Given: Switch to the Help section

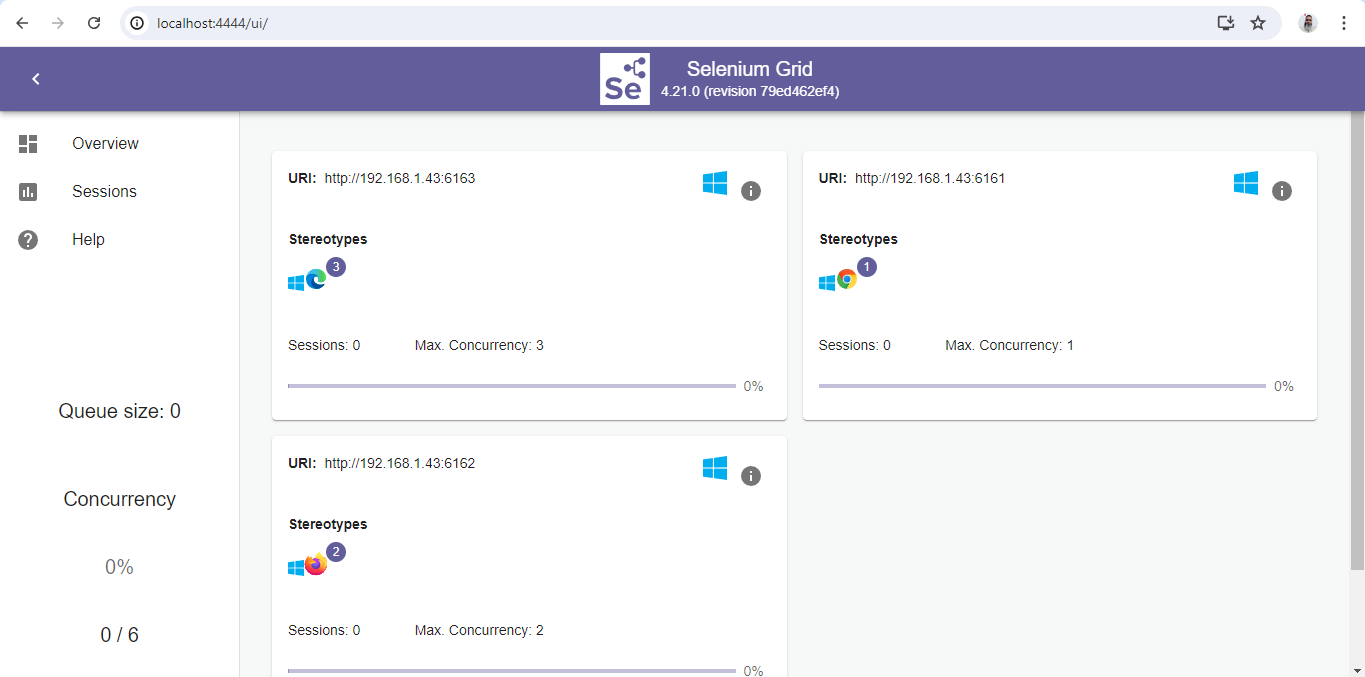Looking at the screenshot, I should 88,239.
